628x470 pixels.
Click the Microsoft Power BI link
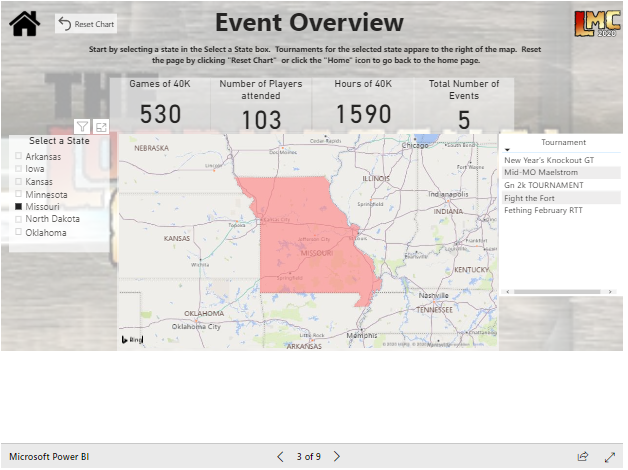click(x=49, y=456)
